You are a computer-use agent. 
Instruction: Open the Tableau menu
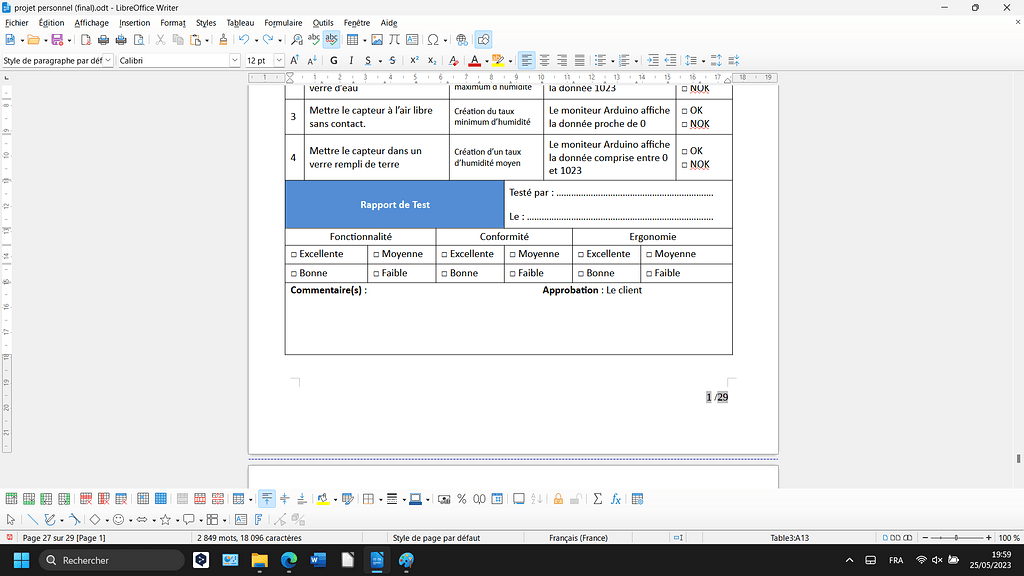click(x=240, y=23)
